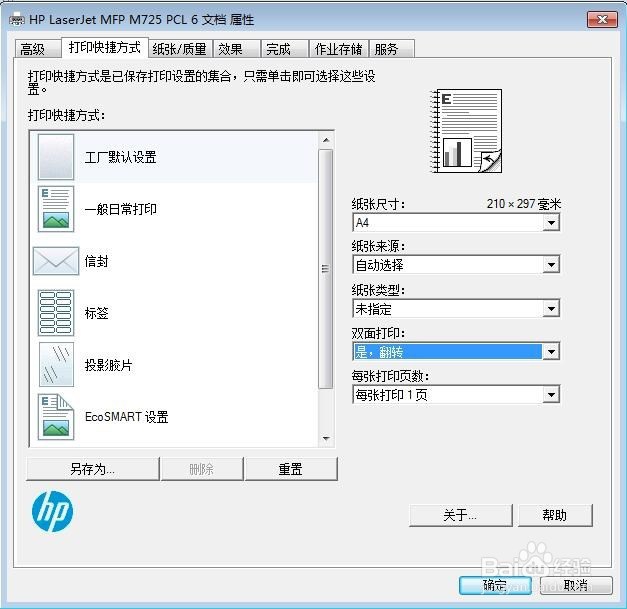Switch to the 完成 tab
The image size is (627, 609).
pos(284,49)
